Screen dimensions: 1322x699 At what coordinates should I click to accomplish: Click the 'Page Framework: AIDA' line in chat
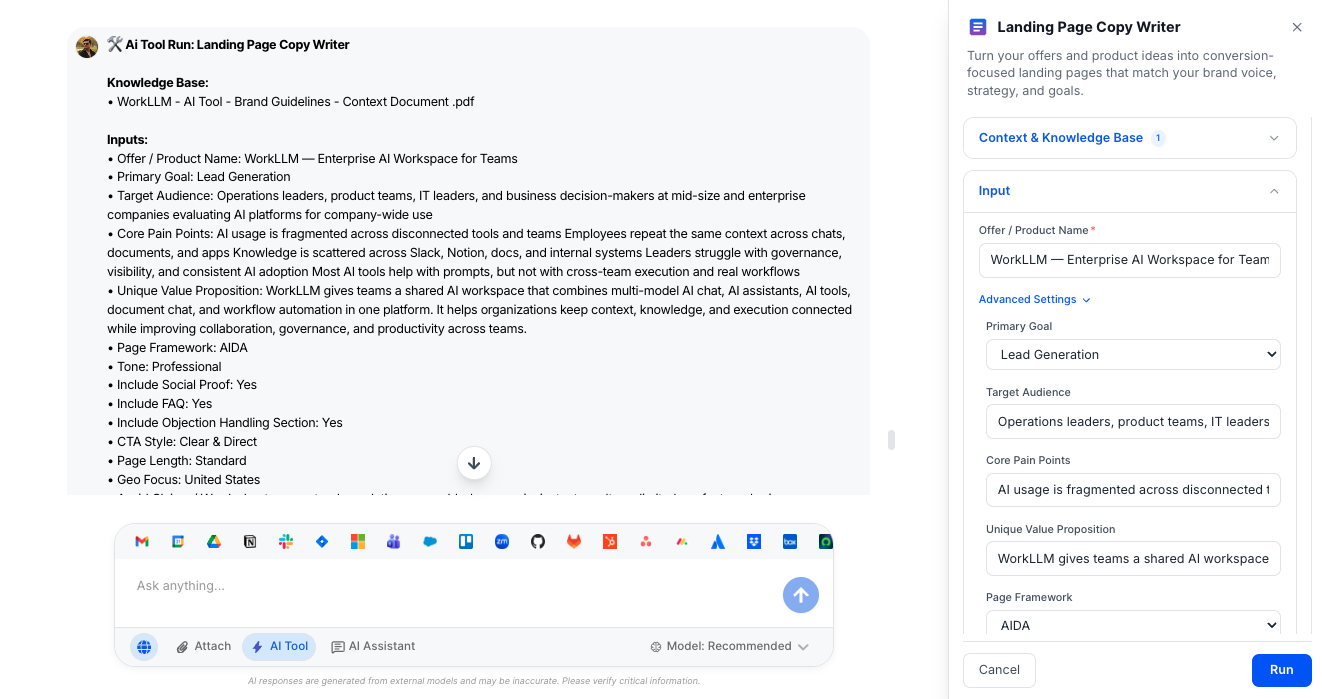tap(177, 348)
